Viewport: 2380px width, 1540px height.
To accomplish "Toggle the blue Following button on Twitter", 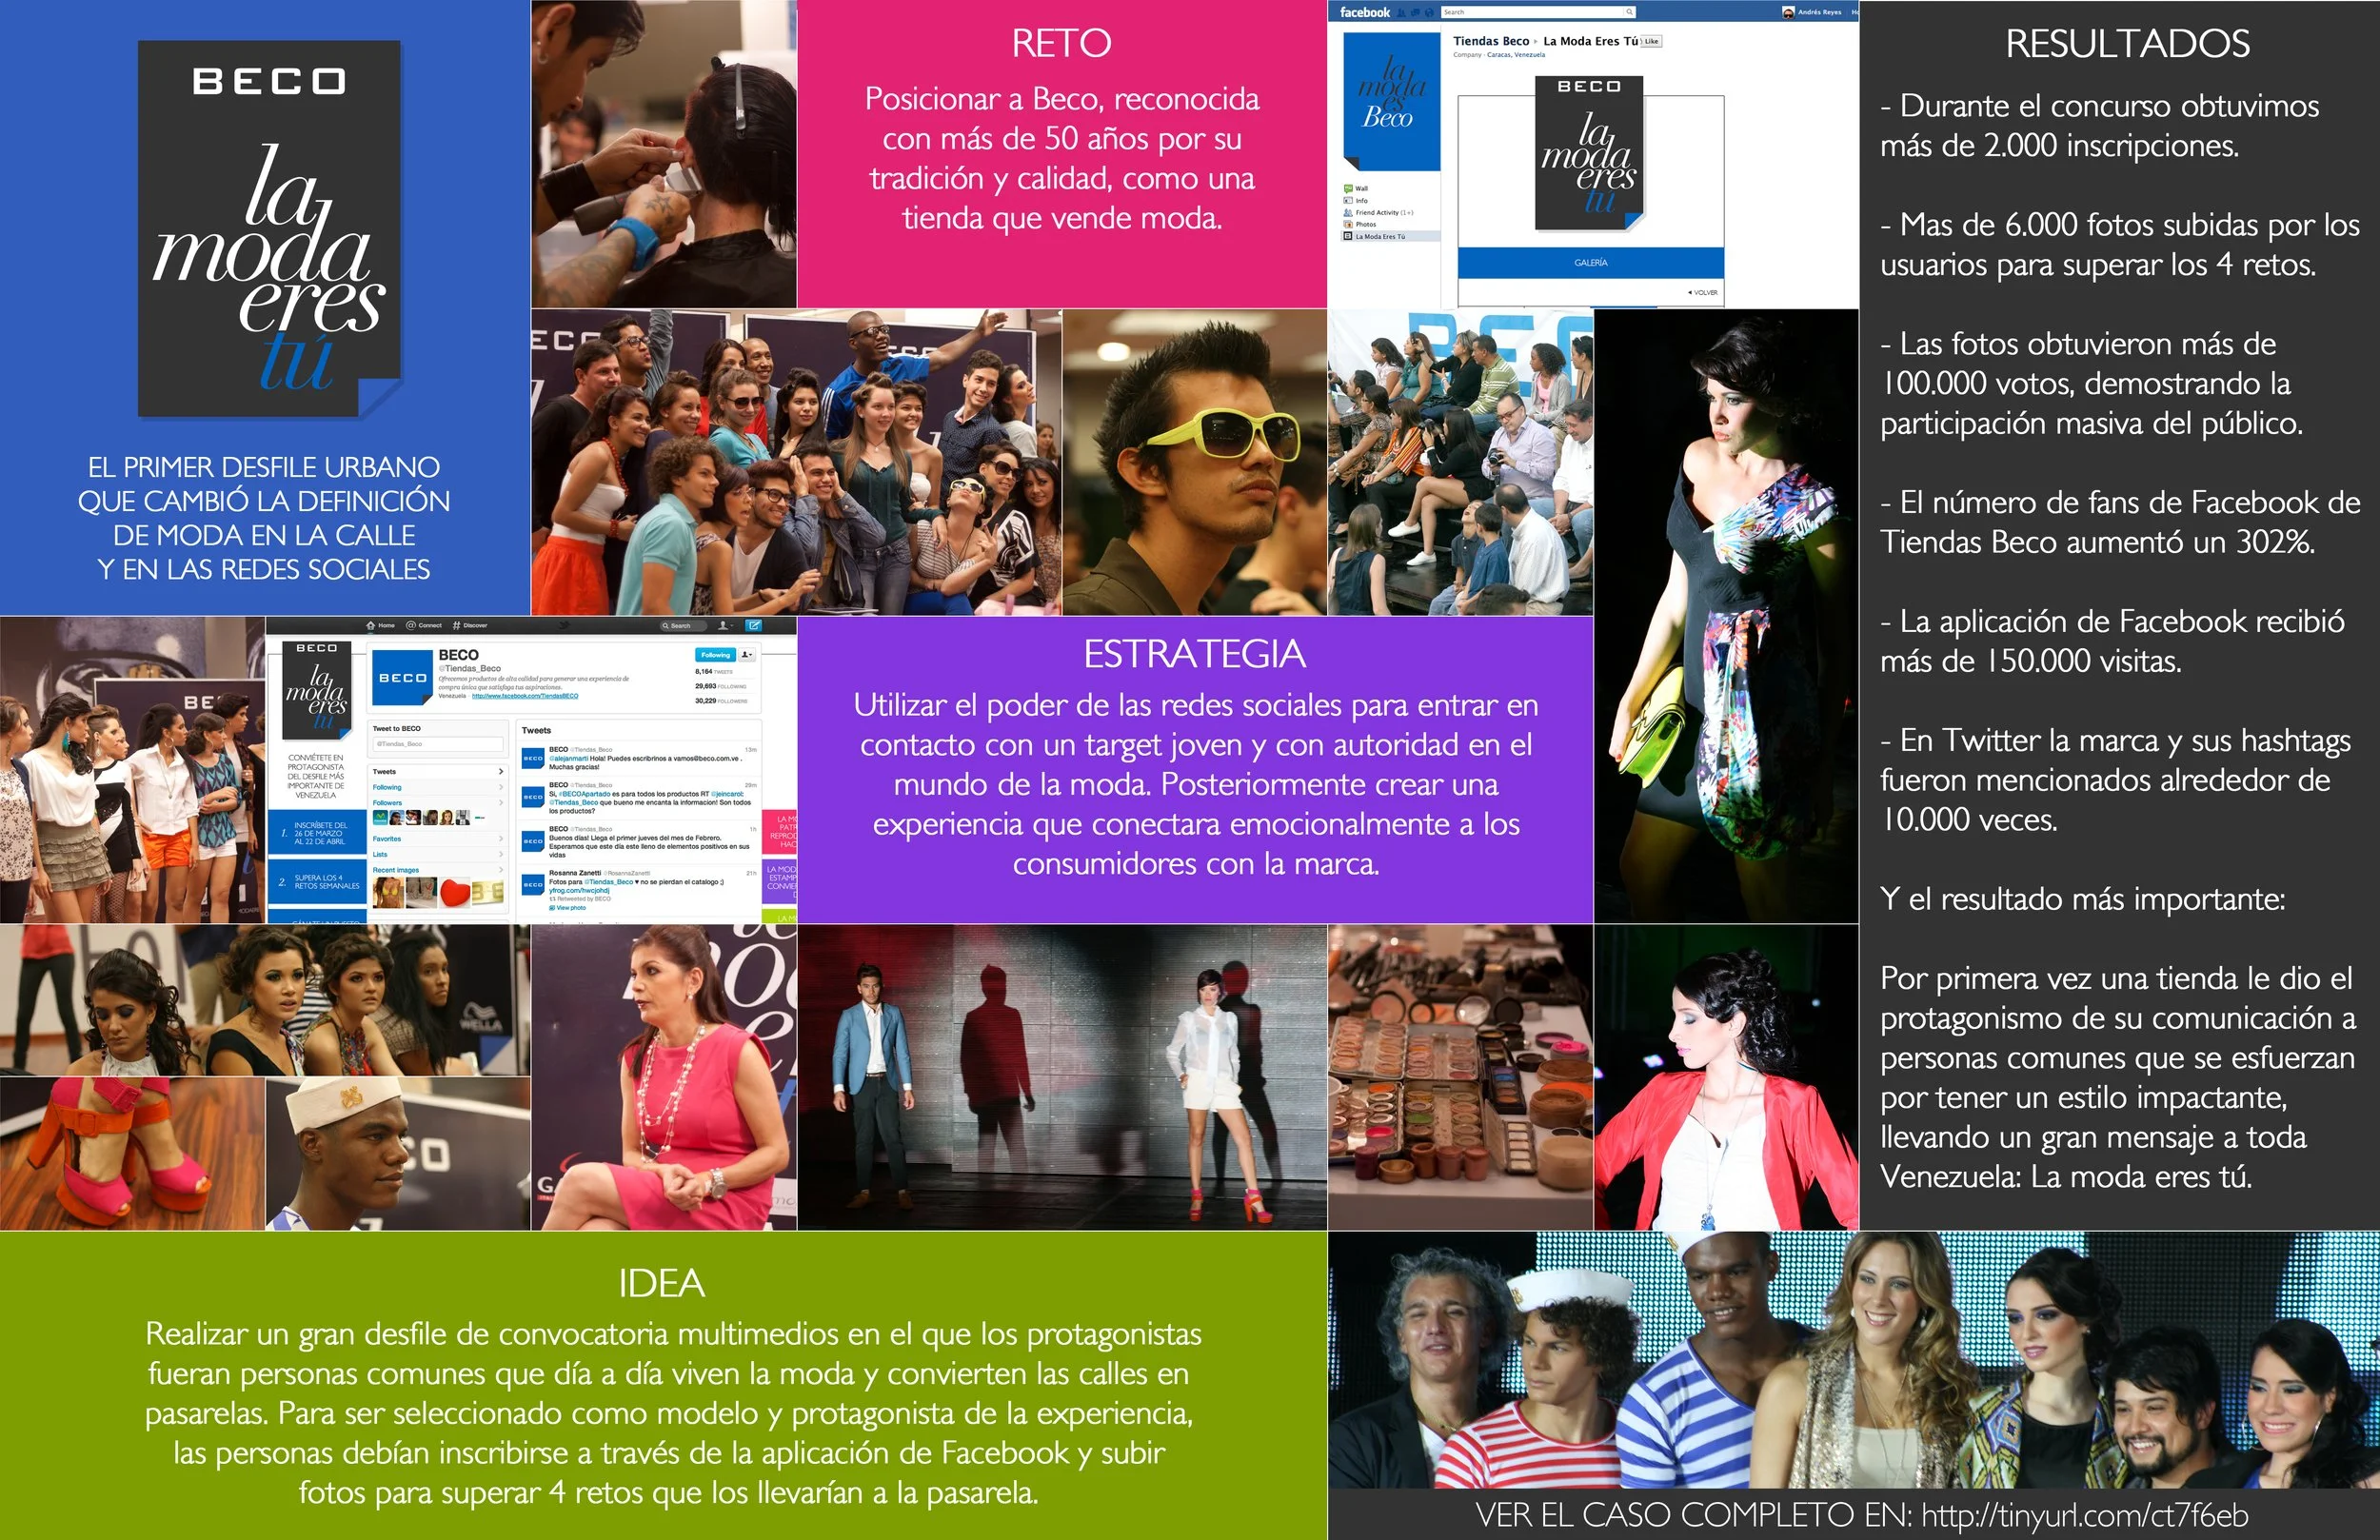I will pyautogui.click(x=714, y=655).
